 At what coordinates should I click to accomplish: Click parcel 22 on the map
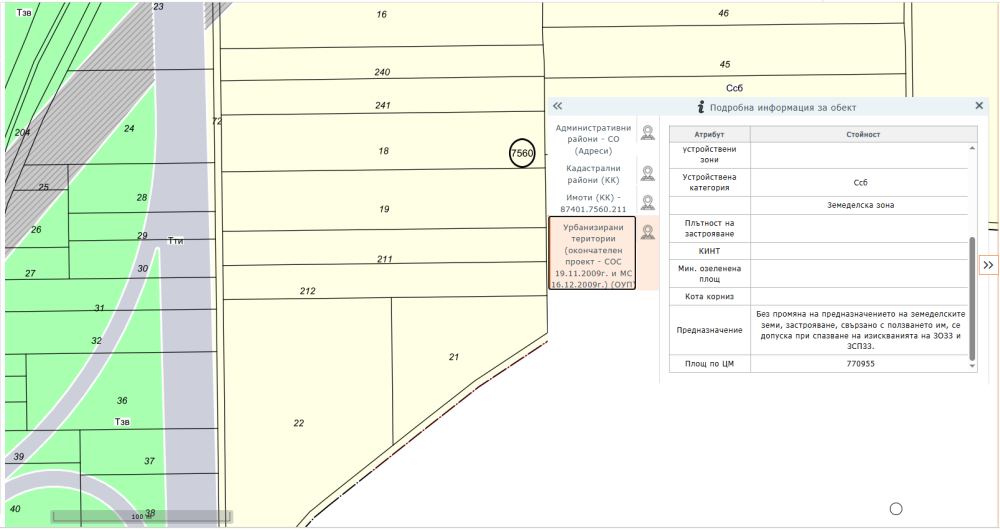tap(298, 423)
